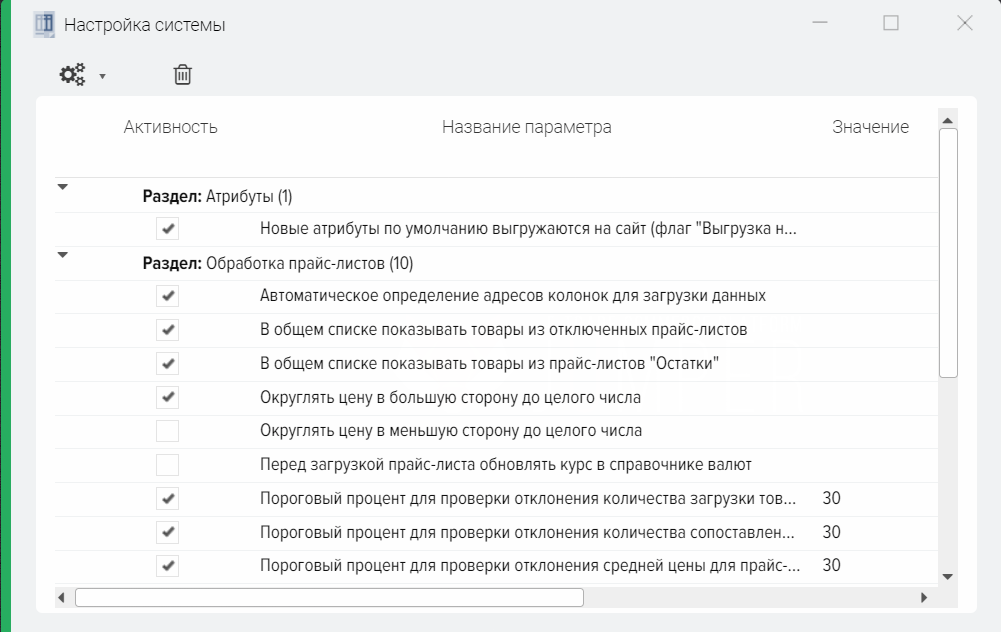Enable Округлять цену в меньшую сторону checkbox

[x=167, y=431]
